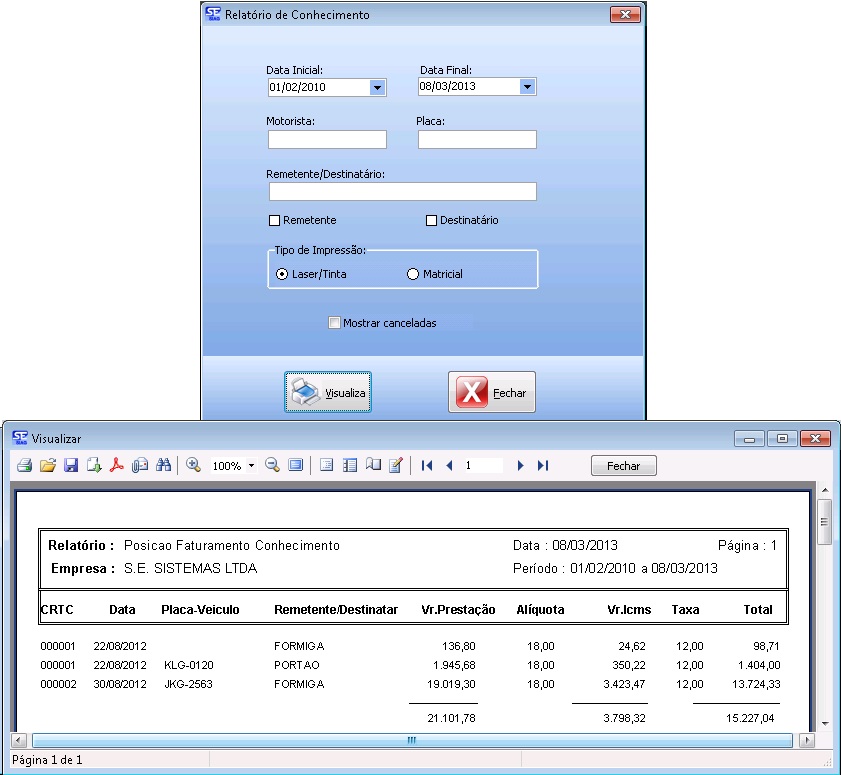Zoom in with magnifier plus icon
Image resolution: width=841 pixels, height=775 pixels.
pos(194,466)
